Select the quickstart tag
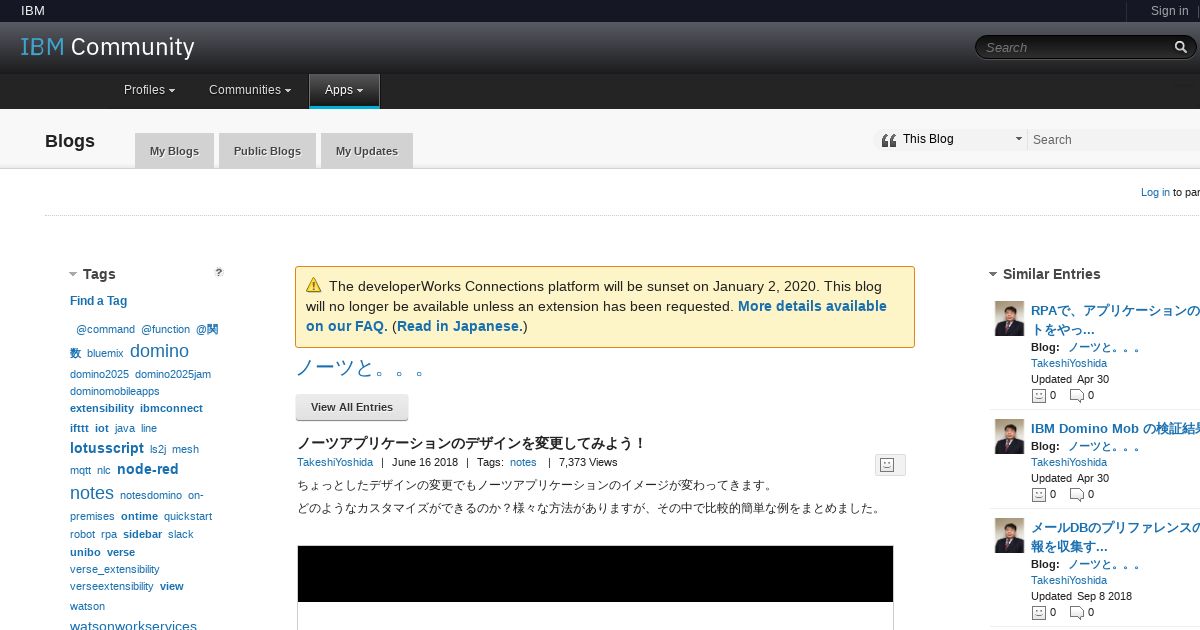The width and height of the screenshot is (1200, 630). (x=188, y=516)
